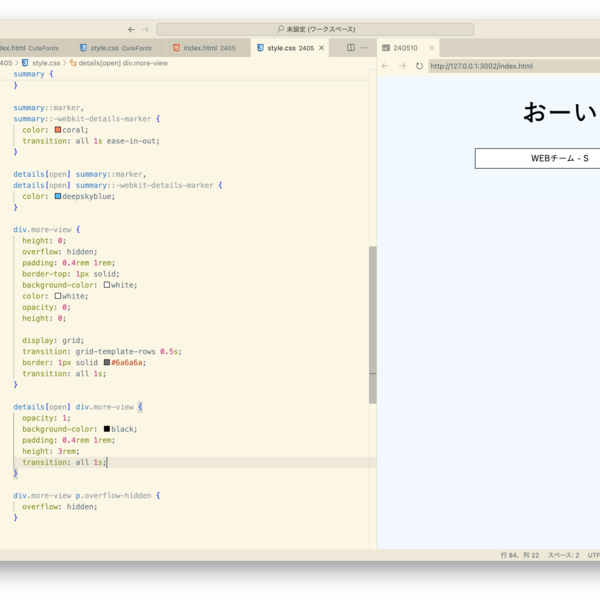Click the 'height: 3rem;' line
The width and height of the screenshot is (600, 600).
(x=51, y=452)
